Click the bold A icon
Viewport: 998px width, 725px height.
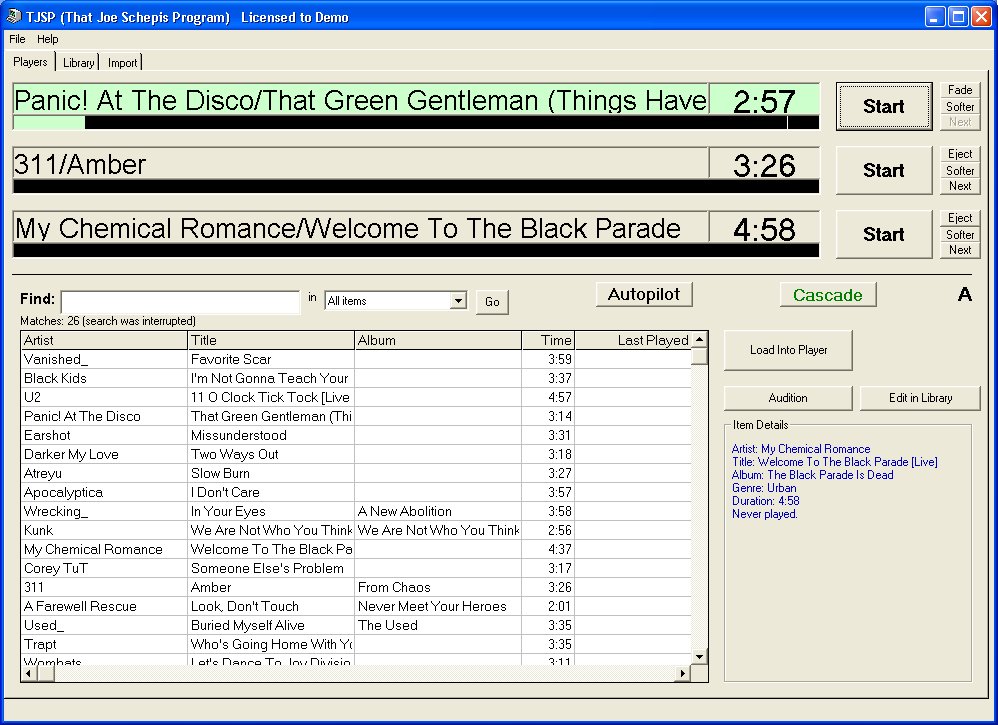point(965,294)
